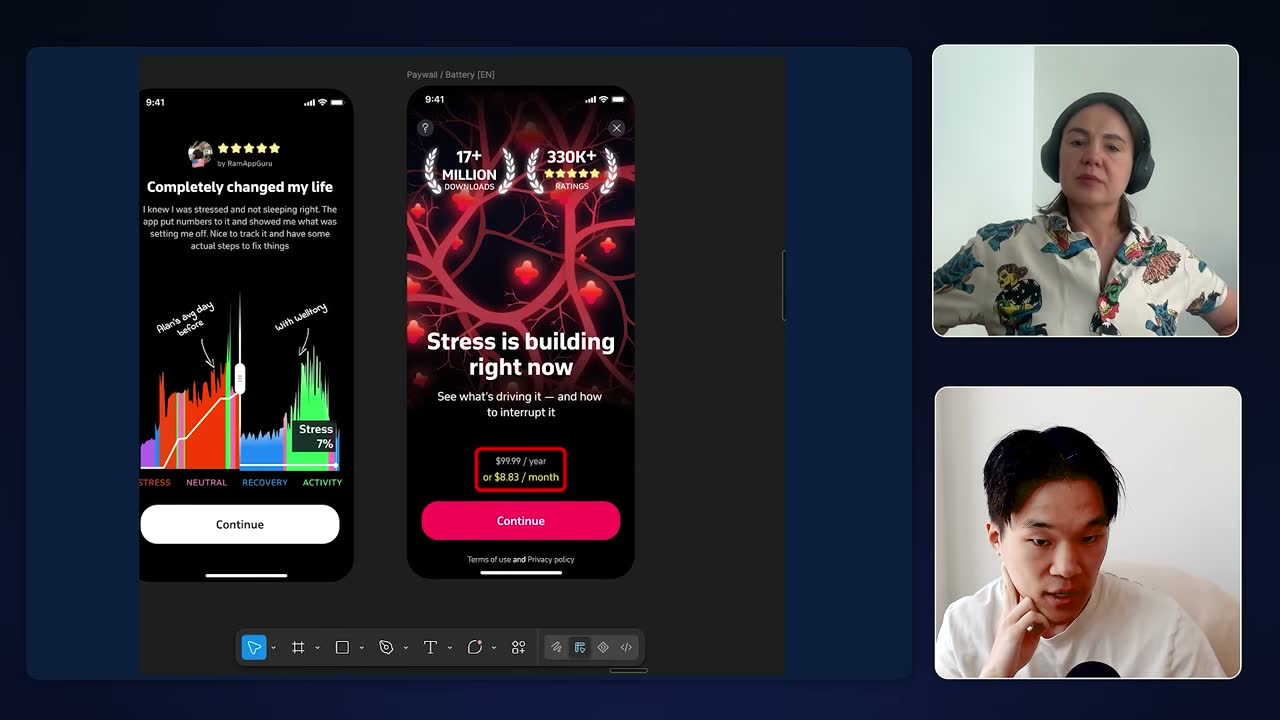The image size is (1280, 720).
Task: Expand the Move tool options arrow
Action: tap(273, 648)
